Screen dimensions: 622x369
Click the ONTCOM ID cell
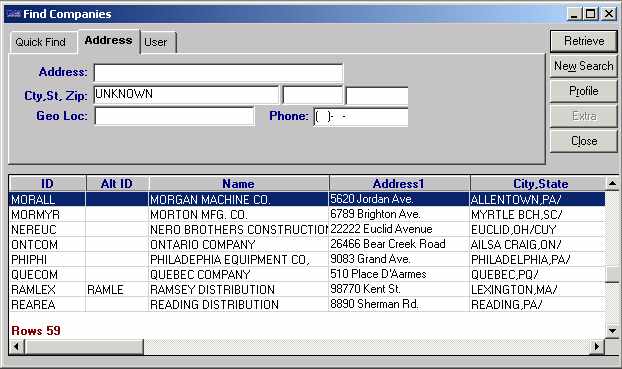(47, 244)
